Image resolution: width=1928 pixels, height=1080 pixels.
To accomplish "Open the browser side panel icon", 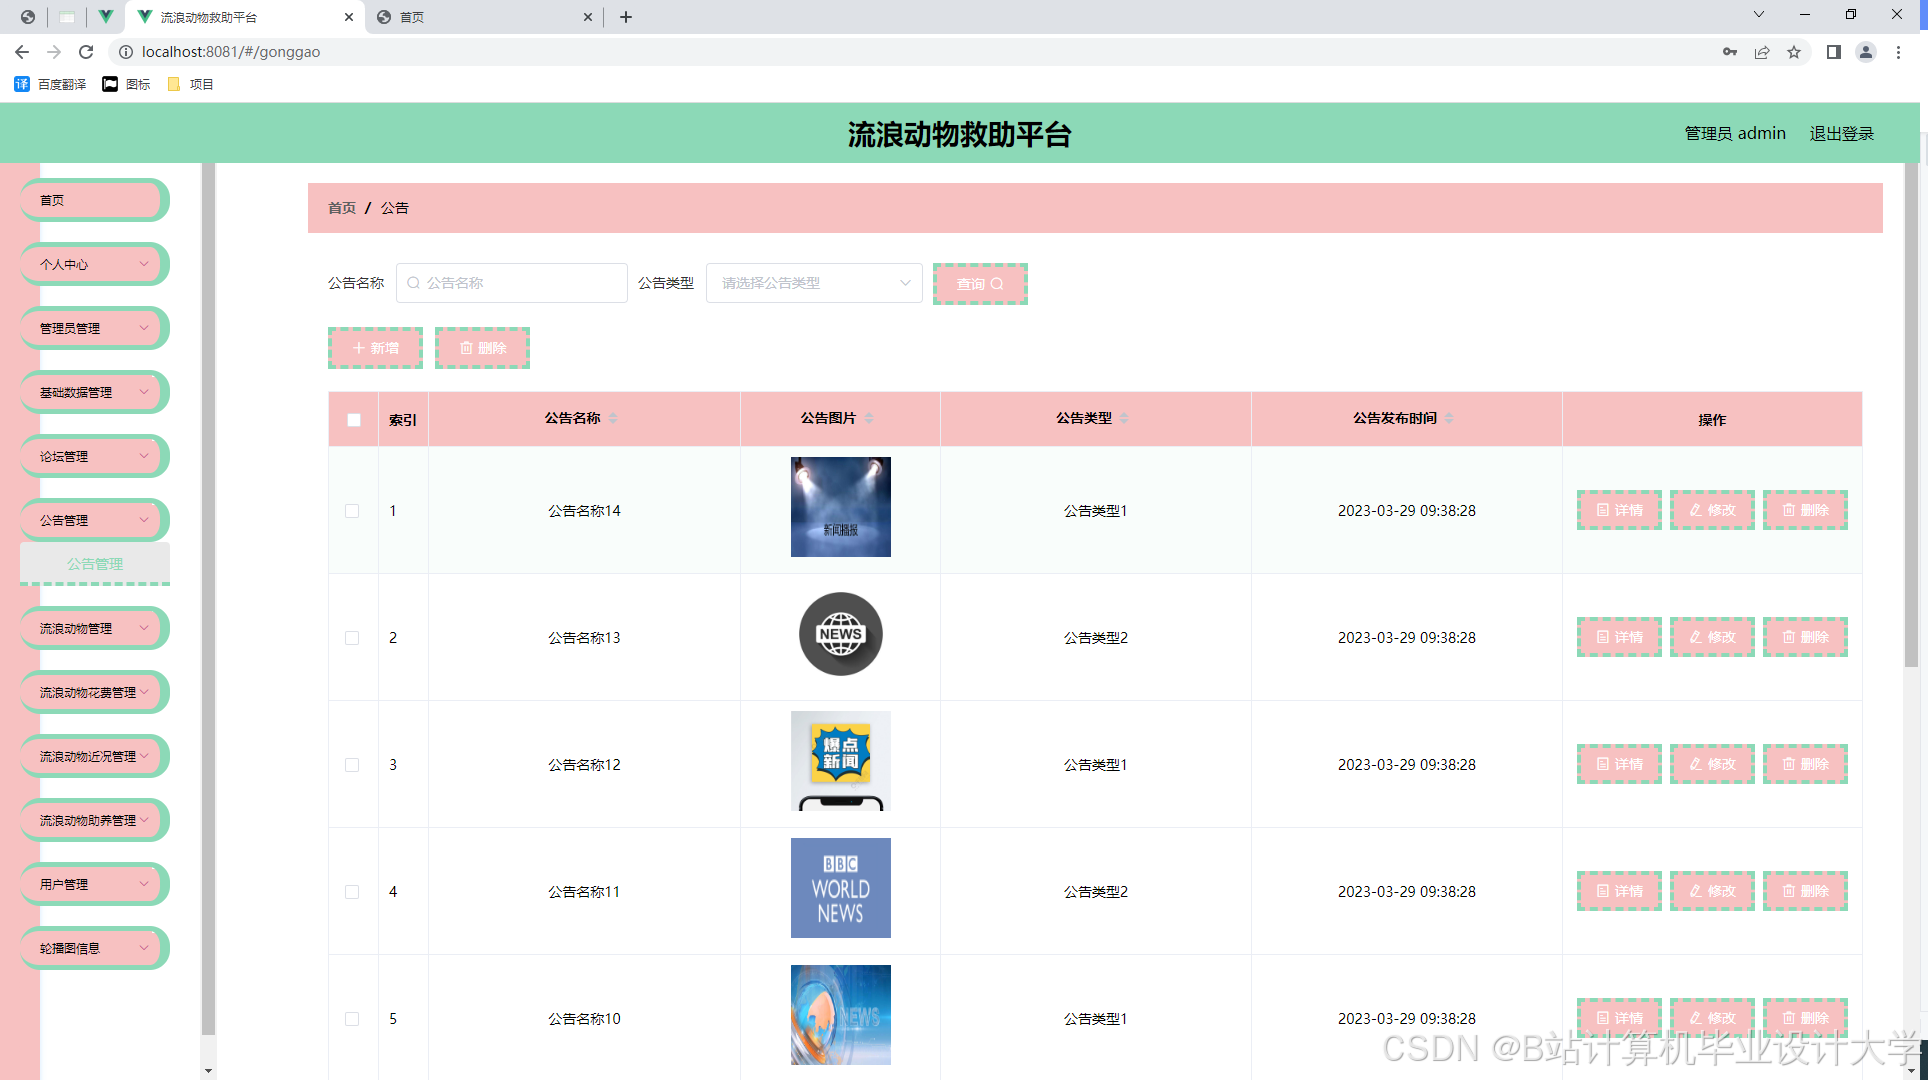I will [1833, 52].
